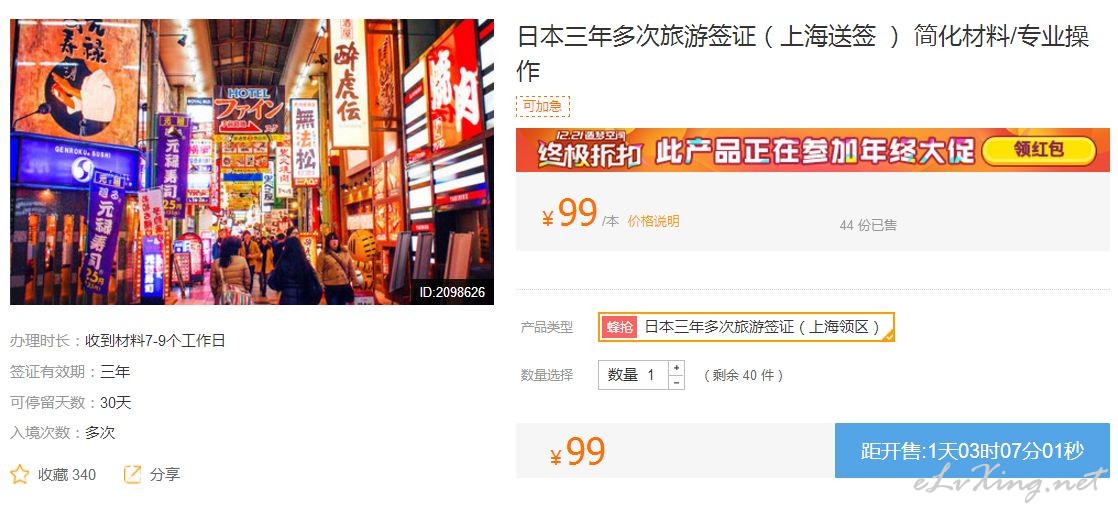Click the 领红包 yellow button
The width and height of the screenshot is (1118, 515).
click(x=1039, y=151)
